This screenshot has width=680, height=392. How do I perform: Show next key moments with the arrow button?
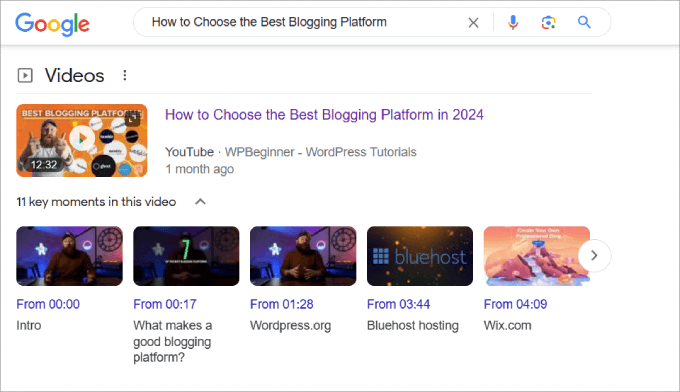pos(594,256)
